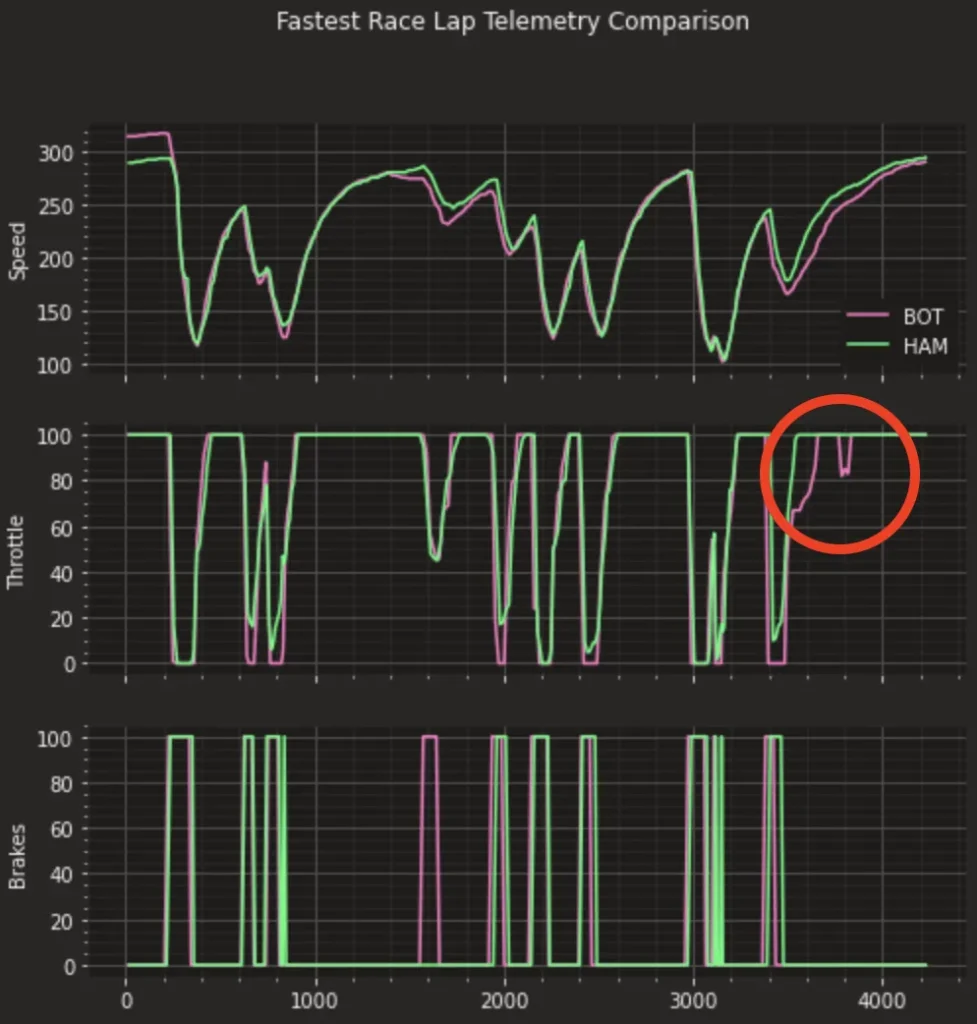Click the 4000 label on the x-axis

click(883, 998)
